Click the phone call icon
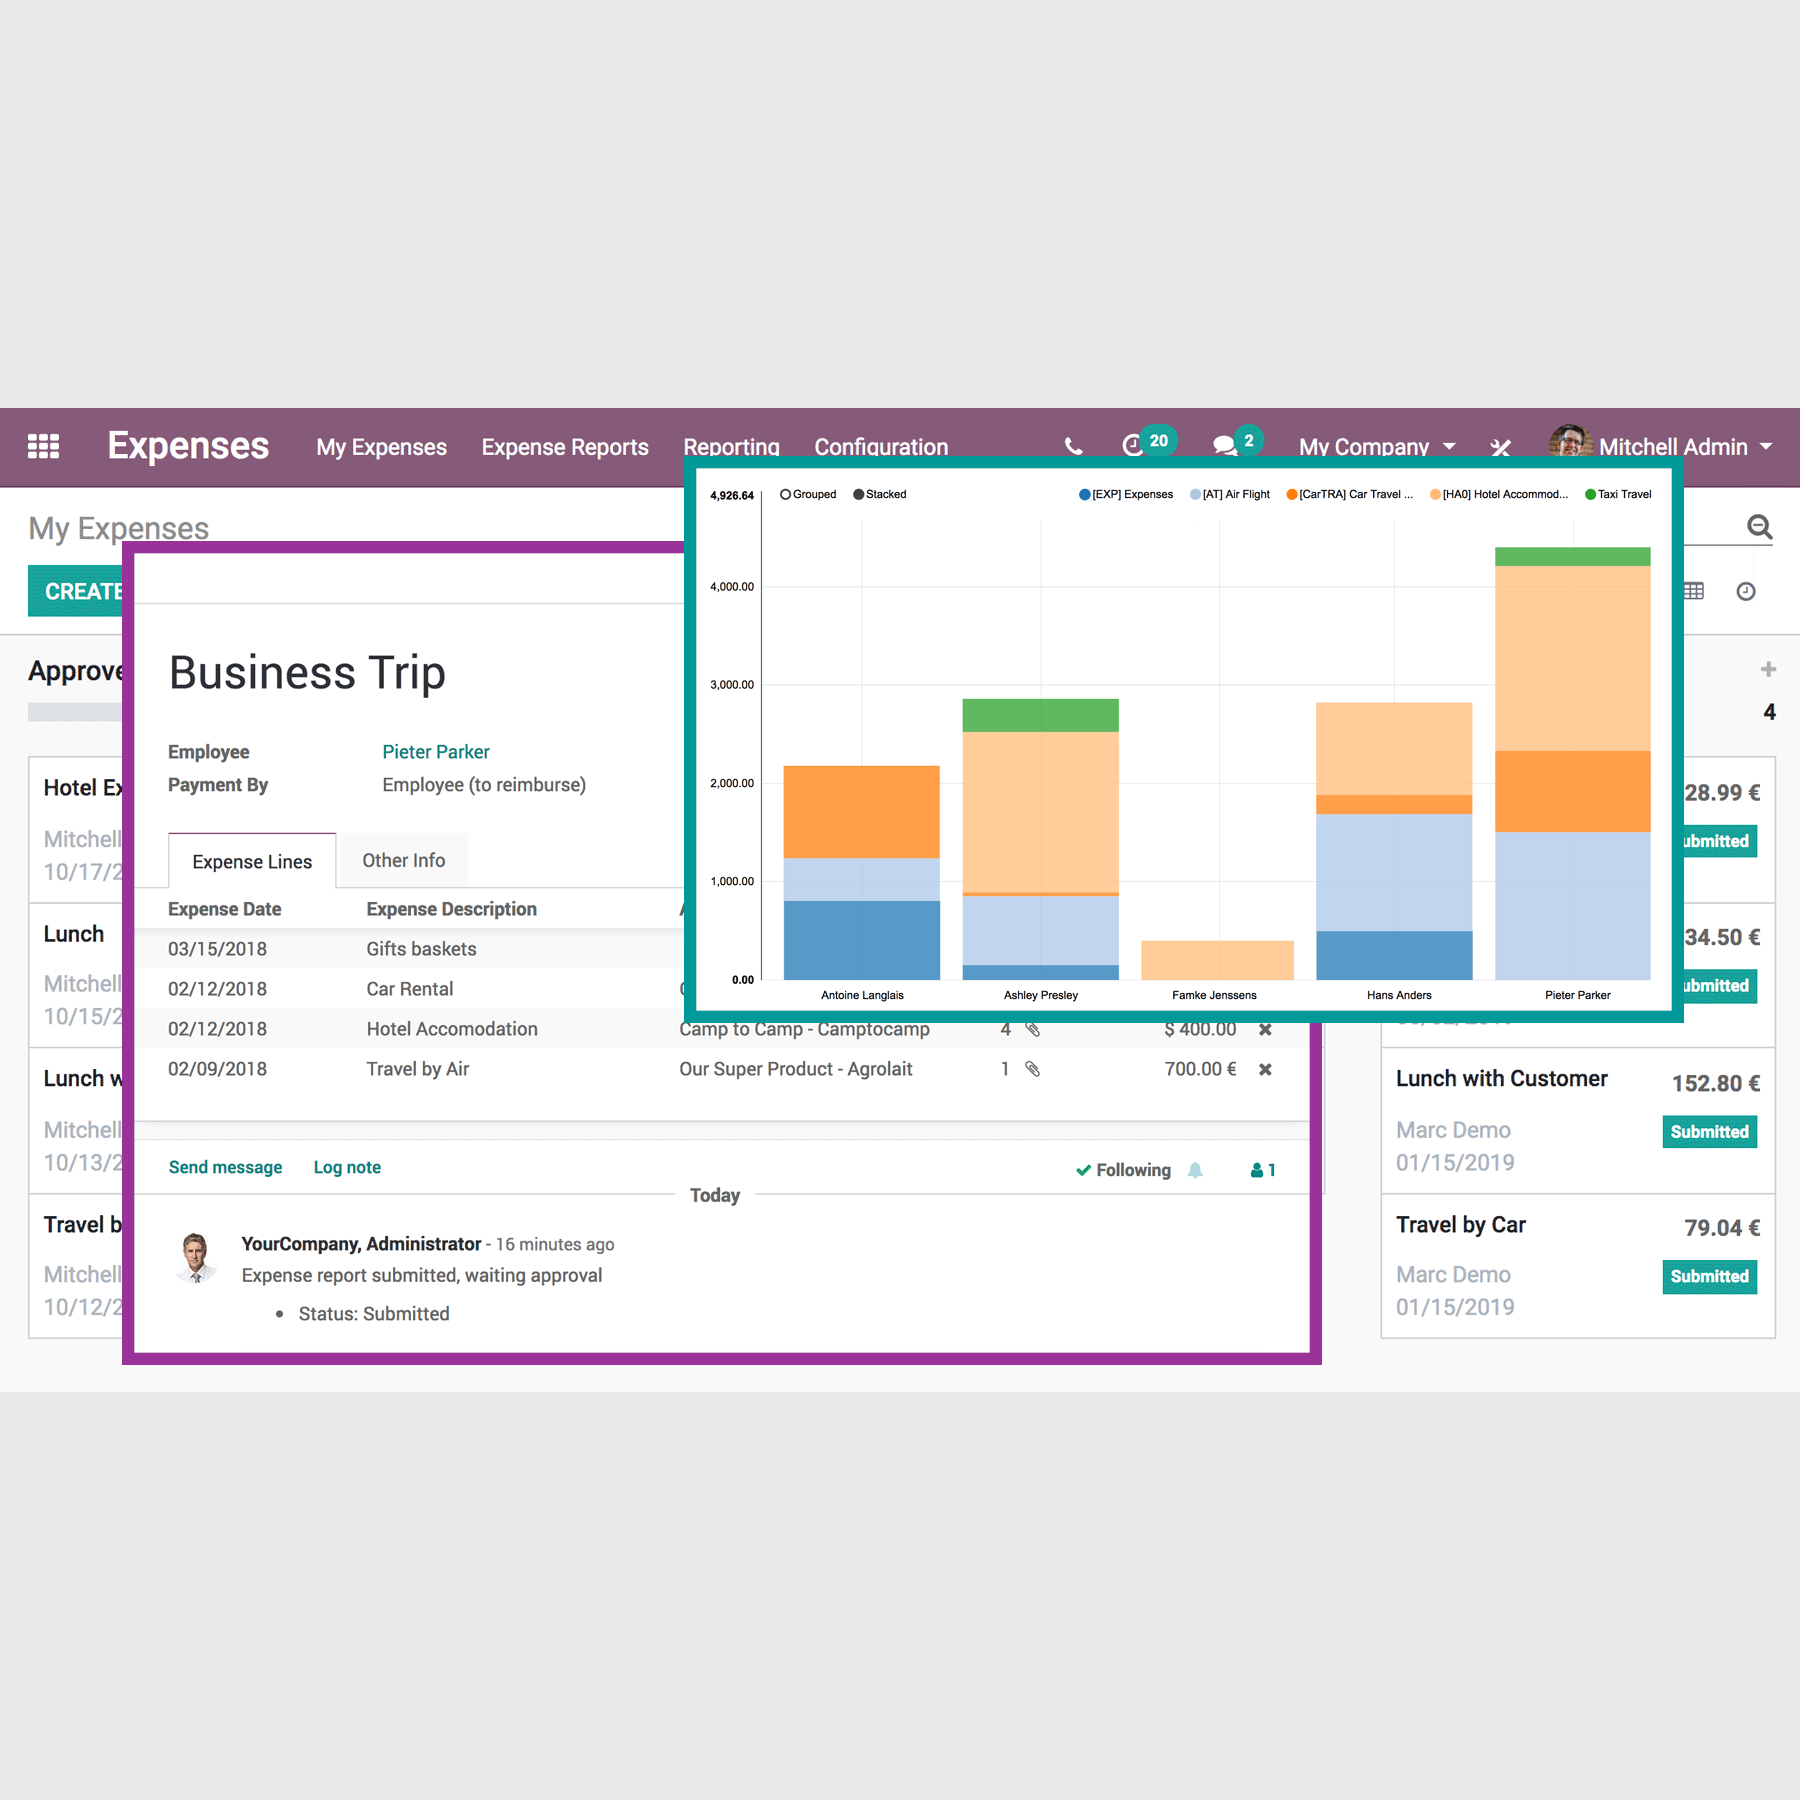1800x1800 pixels. [x=1073, y=447]
